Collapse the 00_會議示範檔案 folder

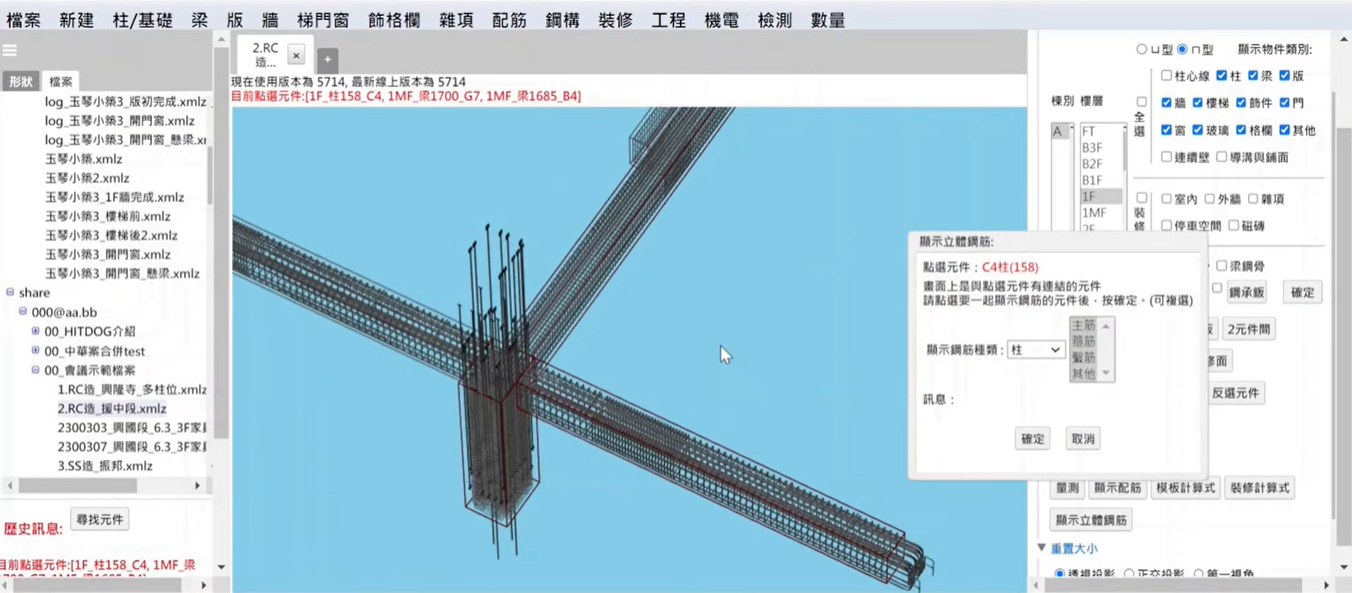[36, 370]
